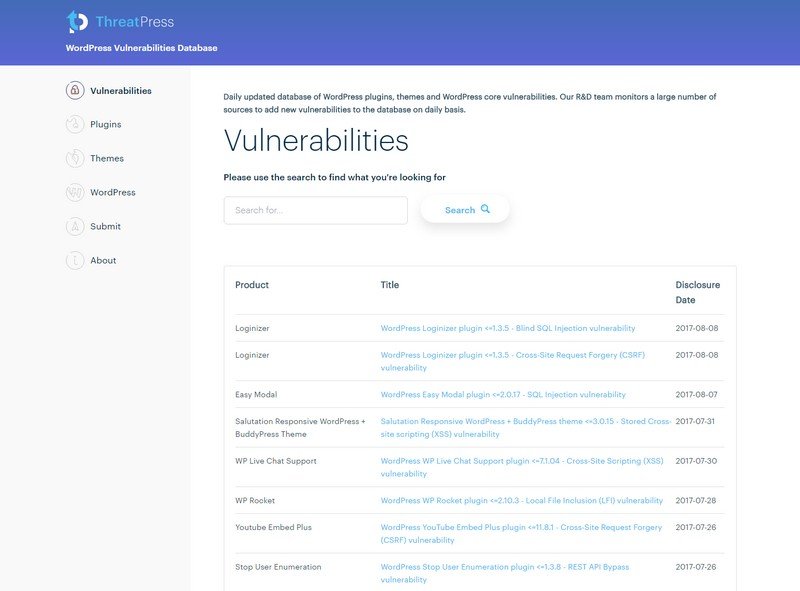800x591 pixels.
Task: Open Loginizer Blind SQL Injection vulnerability link
Action: (x=508, y=328)
